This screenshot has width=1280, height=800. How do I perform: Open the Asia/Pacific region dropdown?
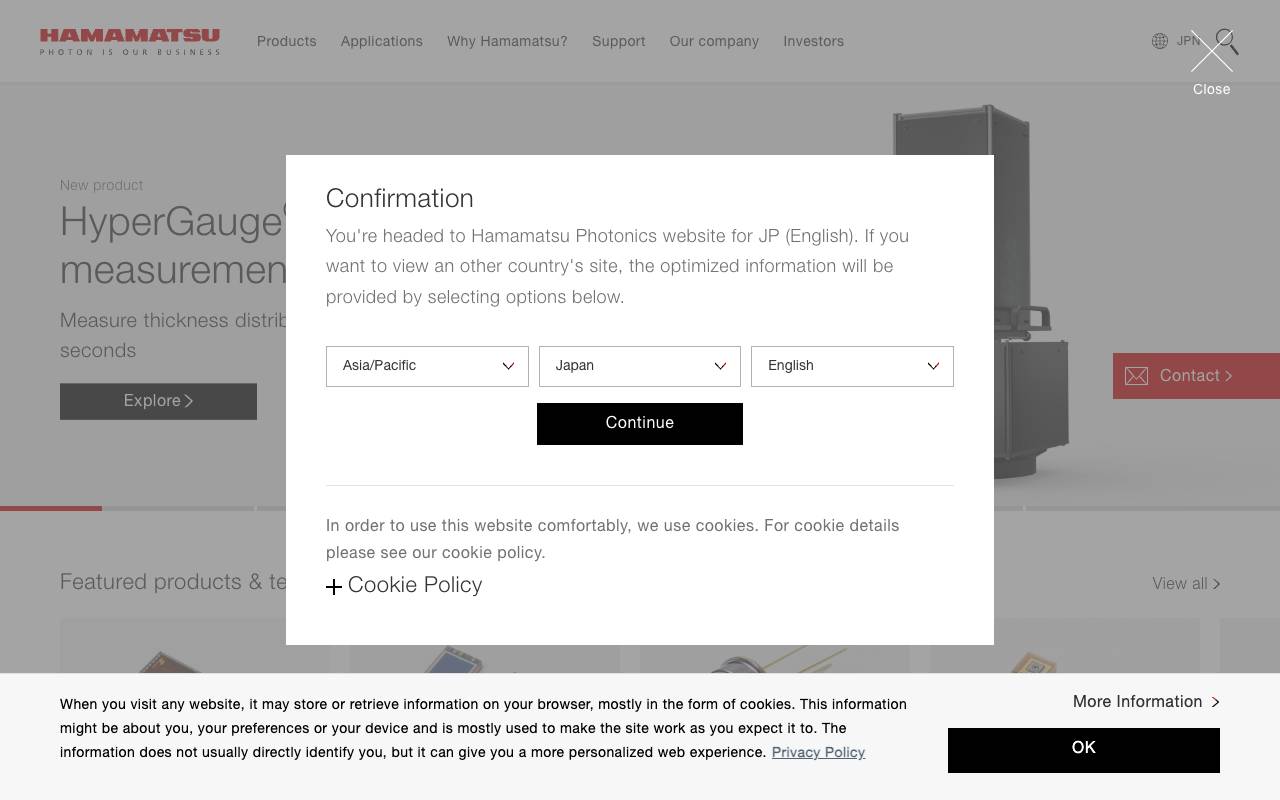pos(427,366)
